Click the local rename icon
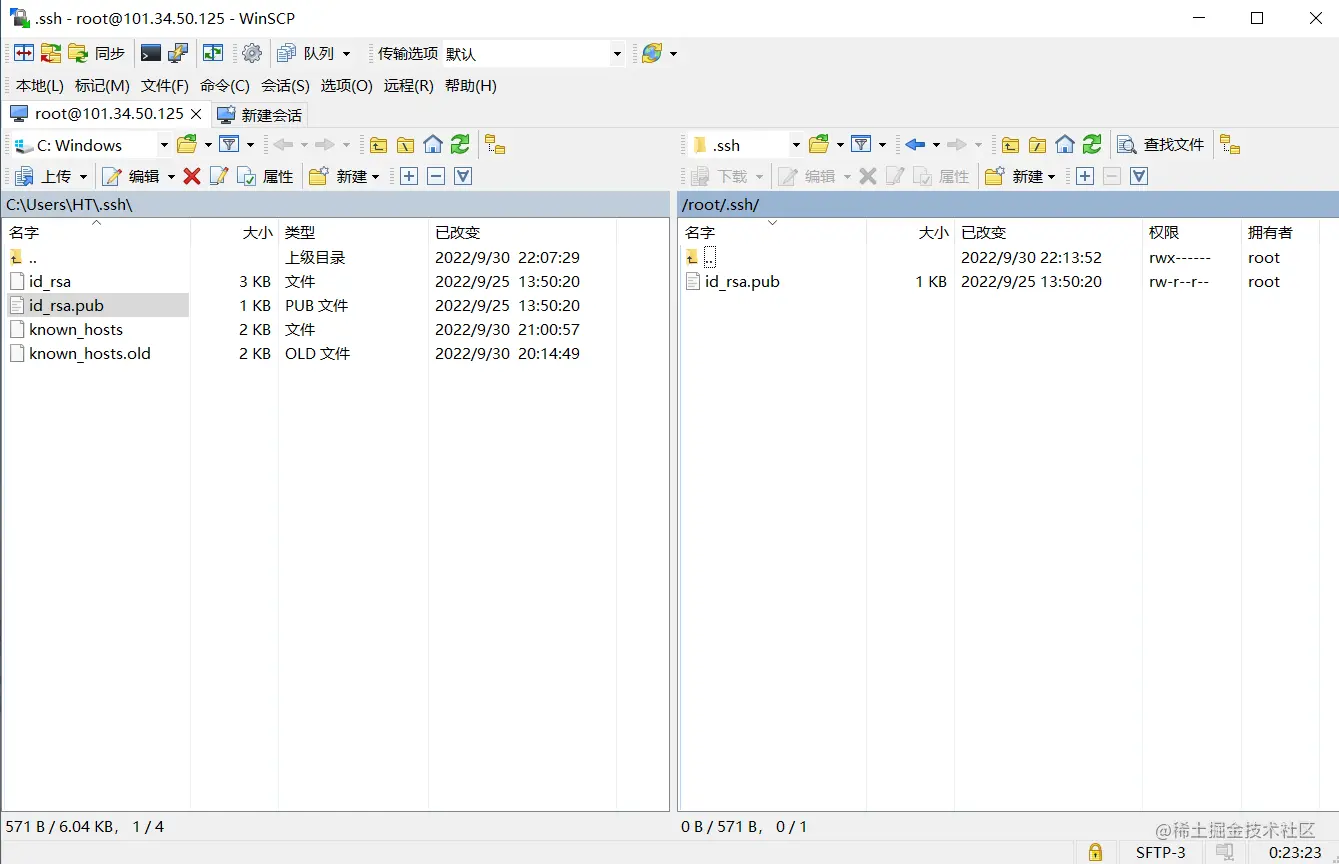Screen dimensions: 1339x864 219,176
